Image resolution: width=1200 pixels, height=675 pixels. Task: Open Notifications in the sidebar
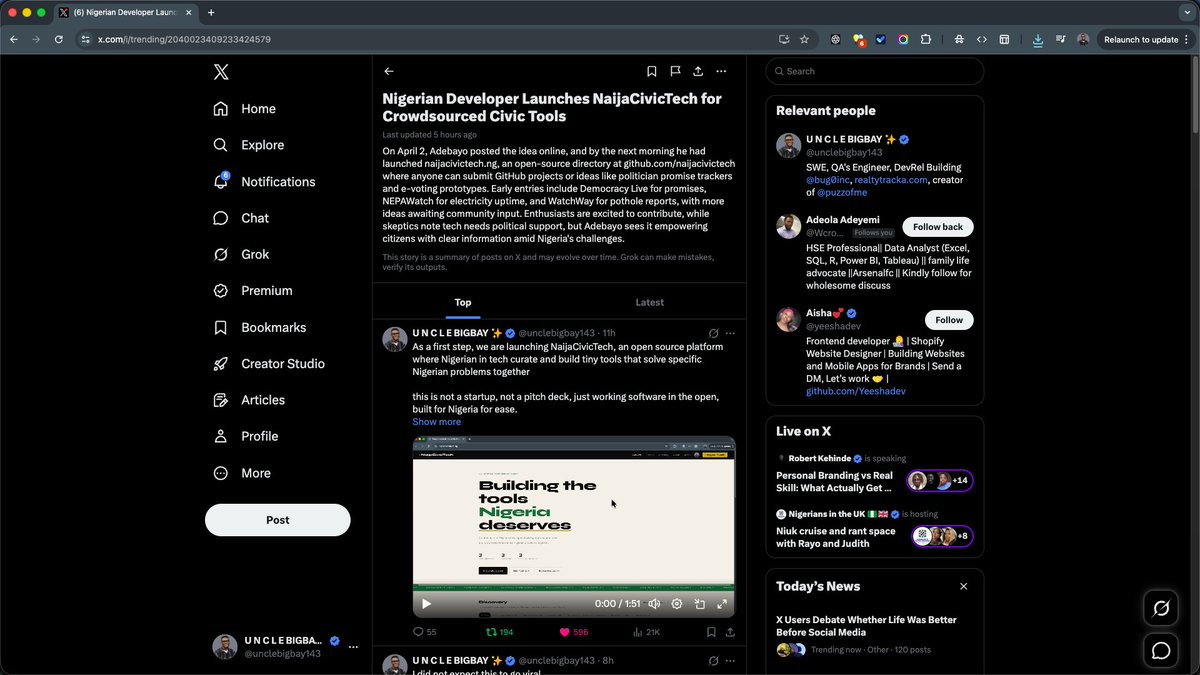[265, 182]
